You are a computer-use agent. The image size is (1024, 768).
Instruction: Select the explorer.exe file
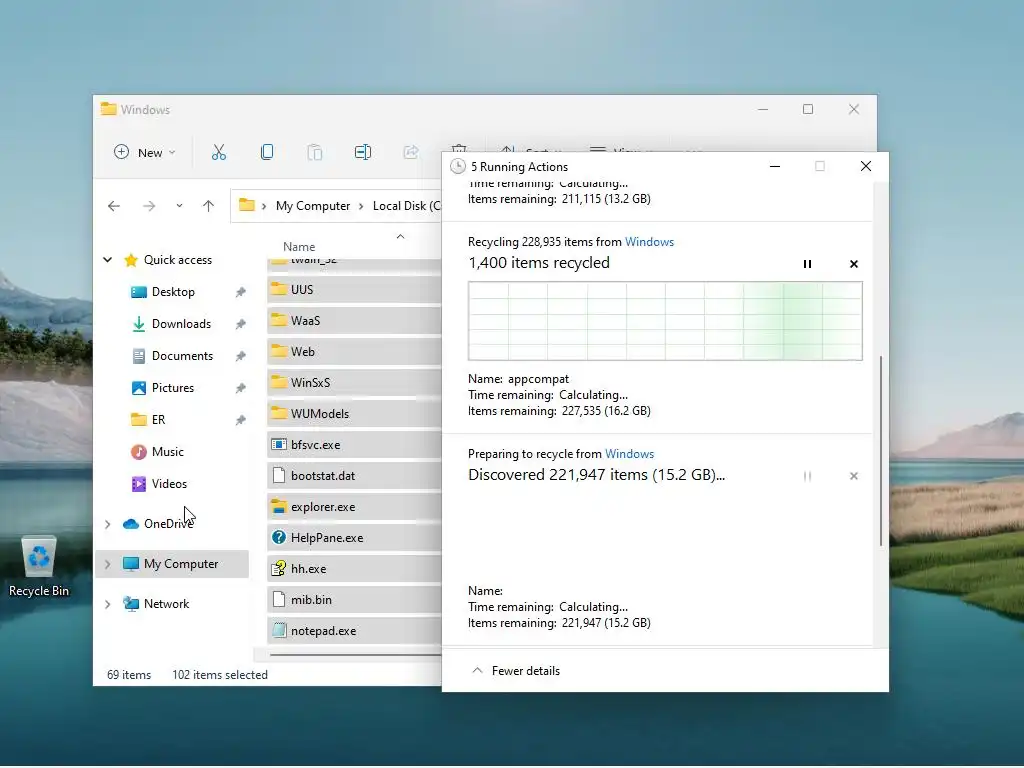click(x=354, y=507)
